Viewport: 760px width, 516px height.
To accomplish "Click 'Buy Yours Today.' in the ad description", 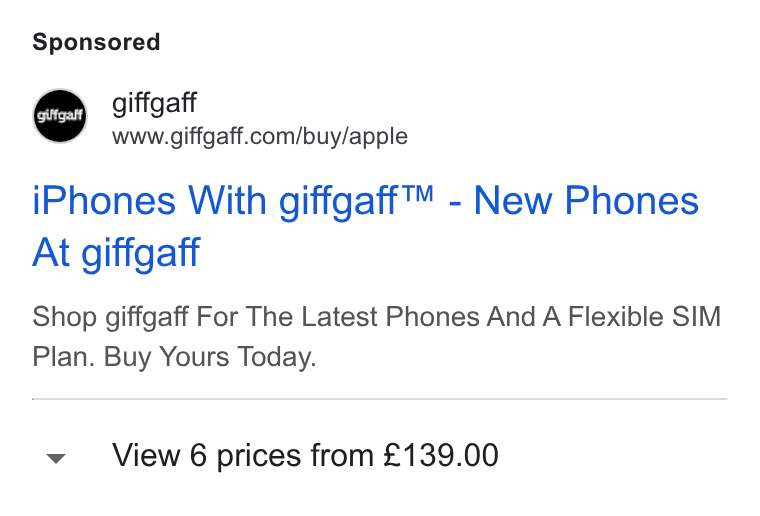I will click(x=210, y=358).
